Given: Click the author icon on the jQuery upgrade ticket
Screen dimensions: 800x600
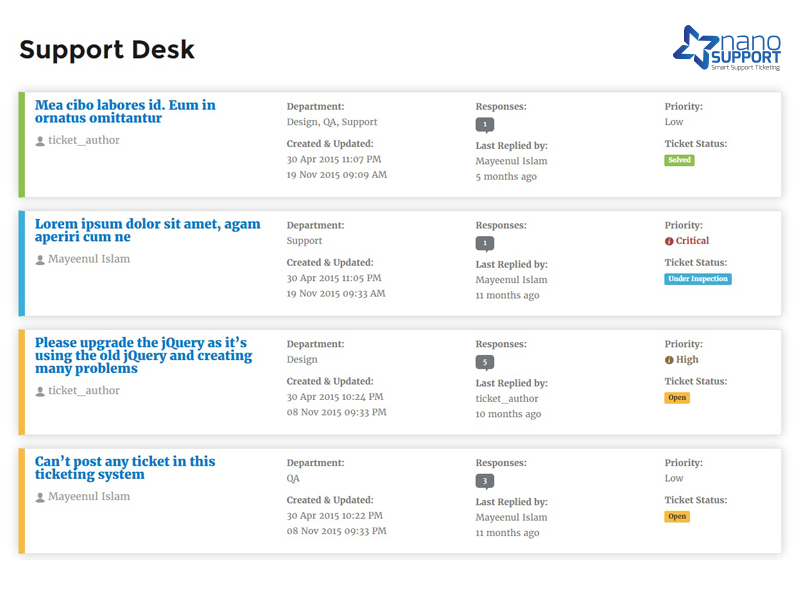Looking at the screenshot, I should click(x=38, y=390).
